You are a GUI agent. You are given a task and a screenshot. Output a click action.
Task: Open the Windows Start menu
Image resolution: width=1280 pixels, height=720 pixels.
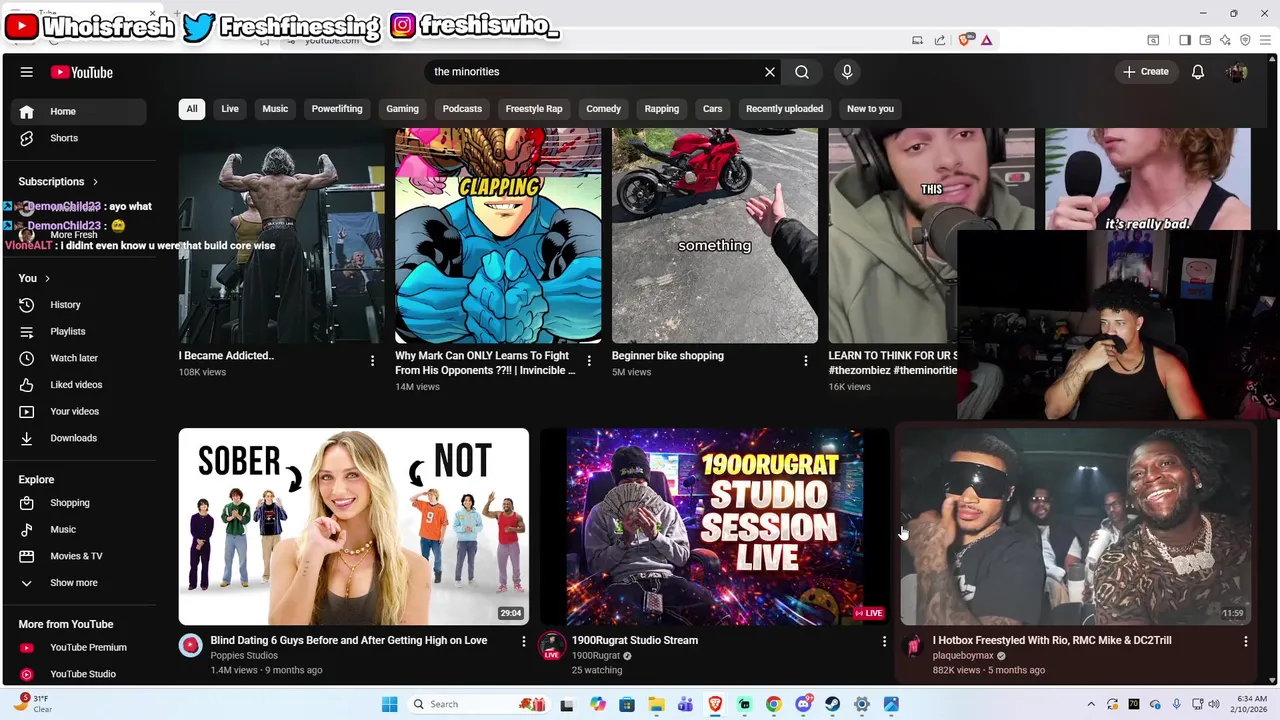[x=390, y=704]
